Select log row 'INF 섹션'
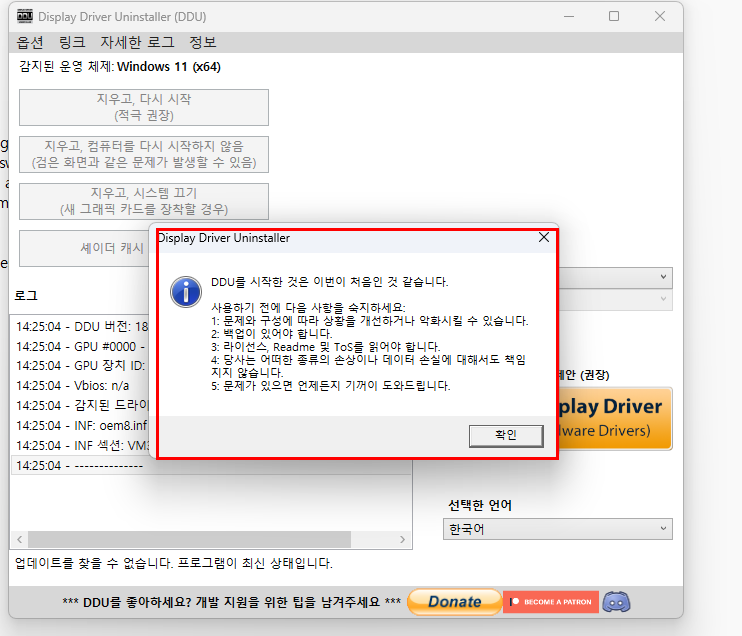742x636 pixels. [81, 445]
